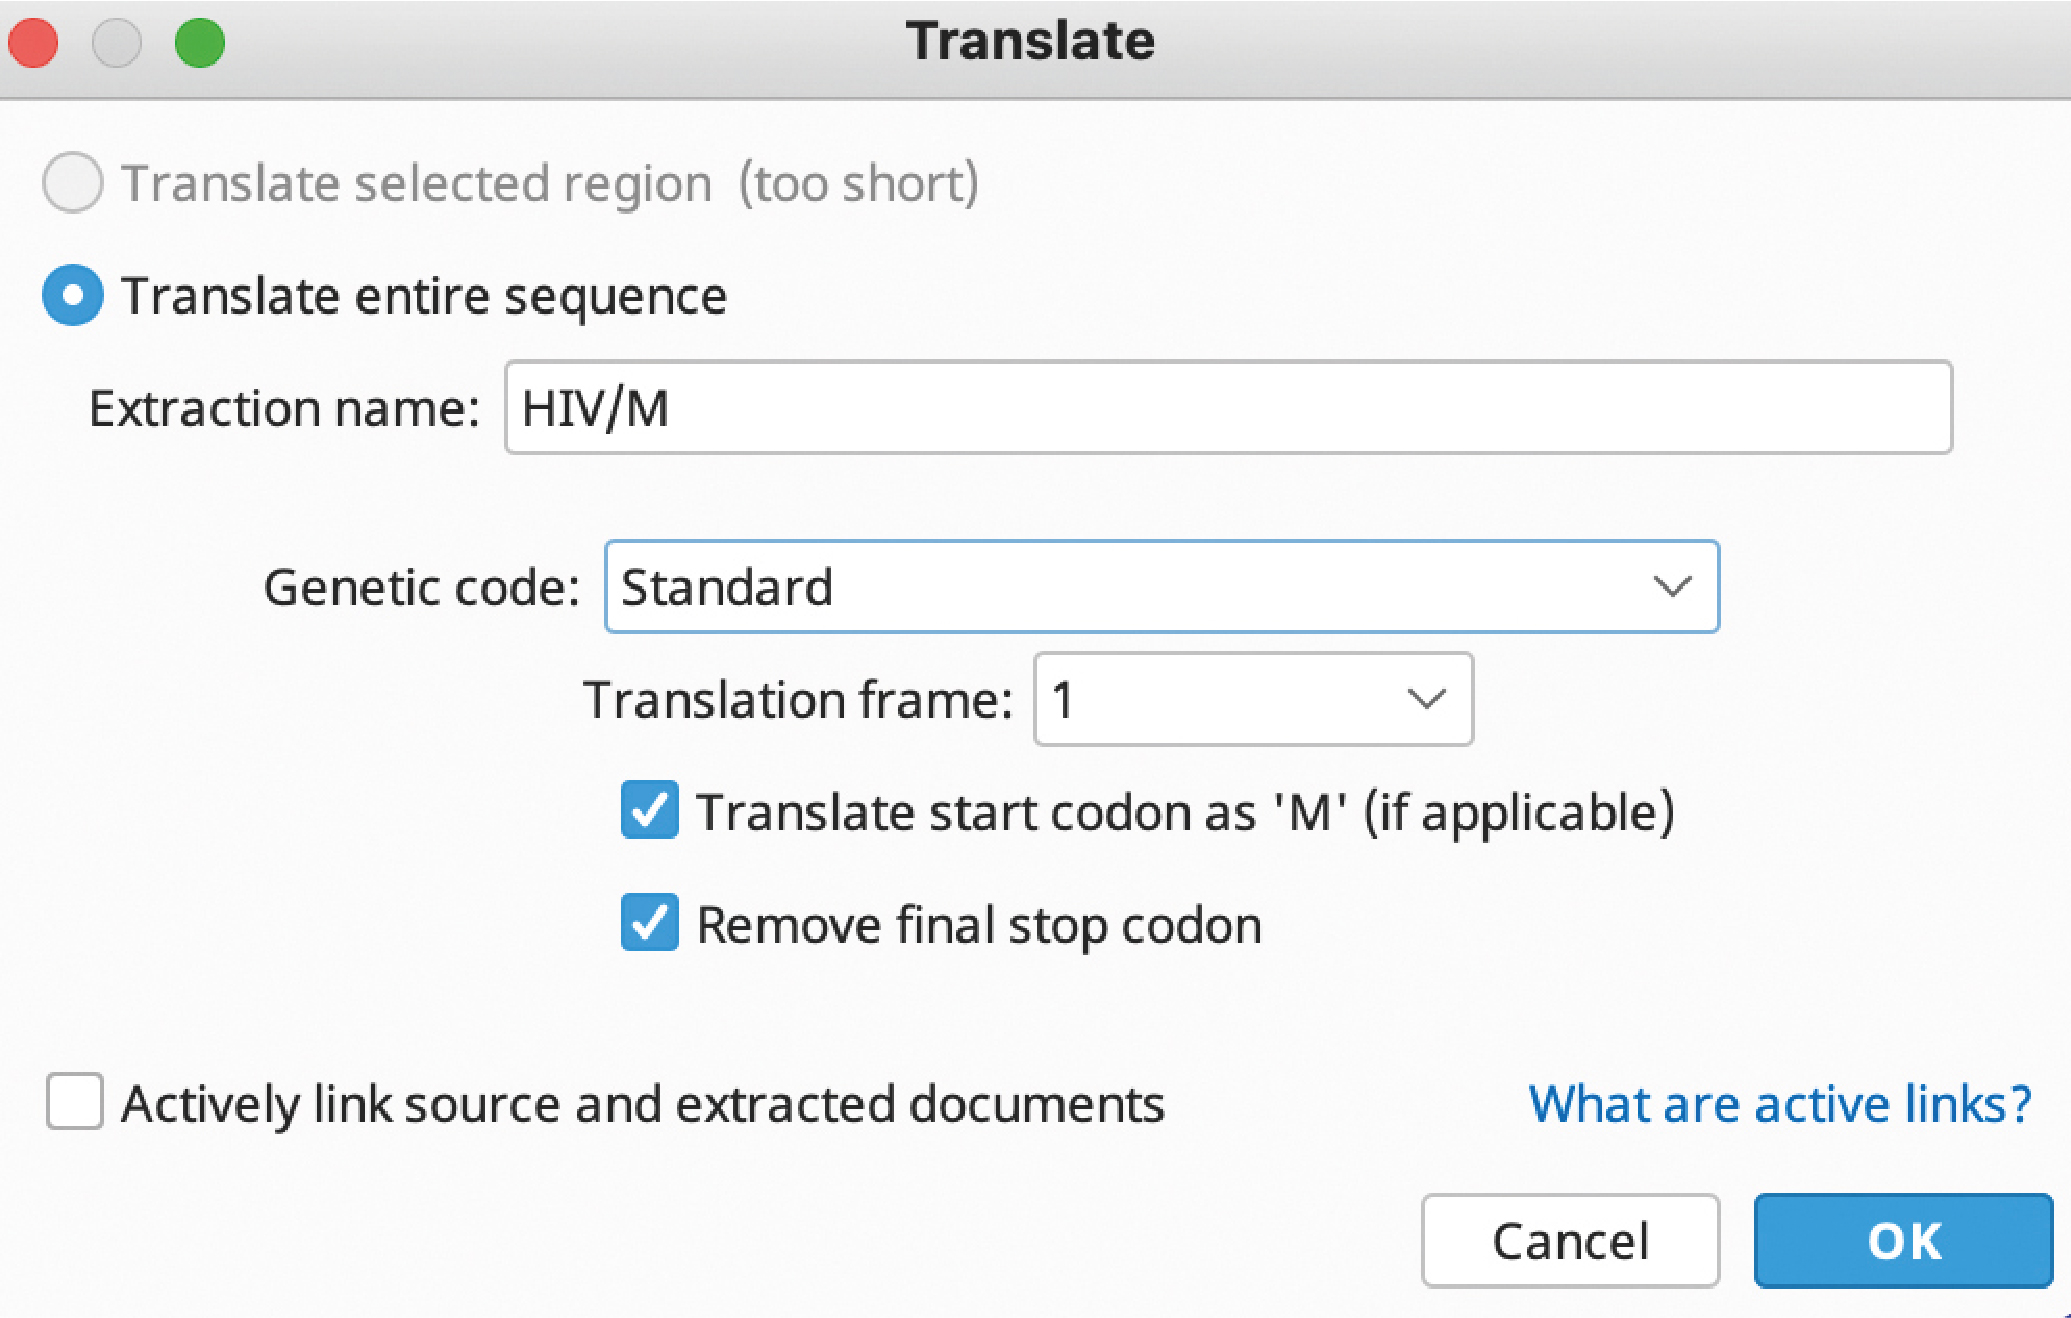
Task: Click the Genetic code chevron arrow
Action: coord(1672,587)
